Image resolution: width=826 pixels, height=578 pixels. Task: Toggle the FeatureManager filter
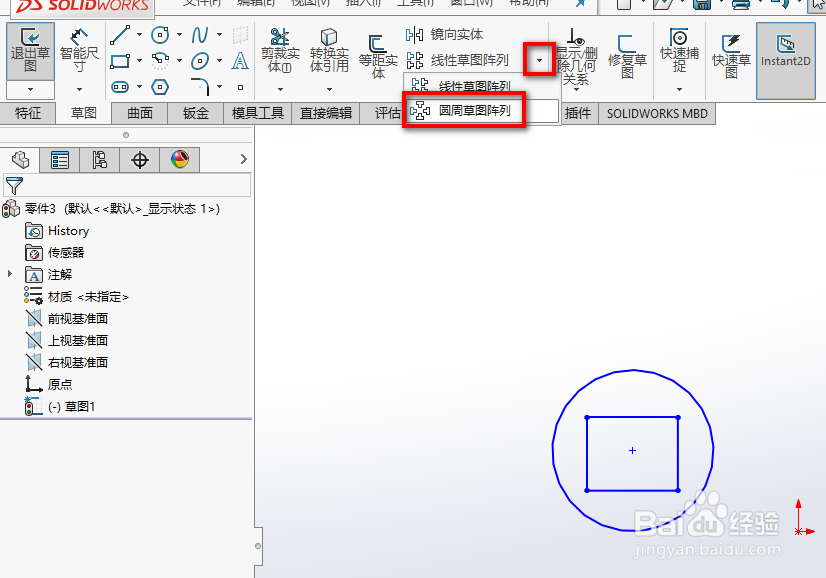[x=16, y=184]
